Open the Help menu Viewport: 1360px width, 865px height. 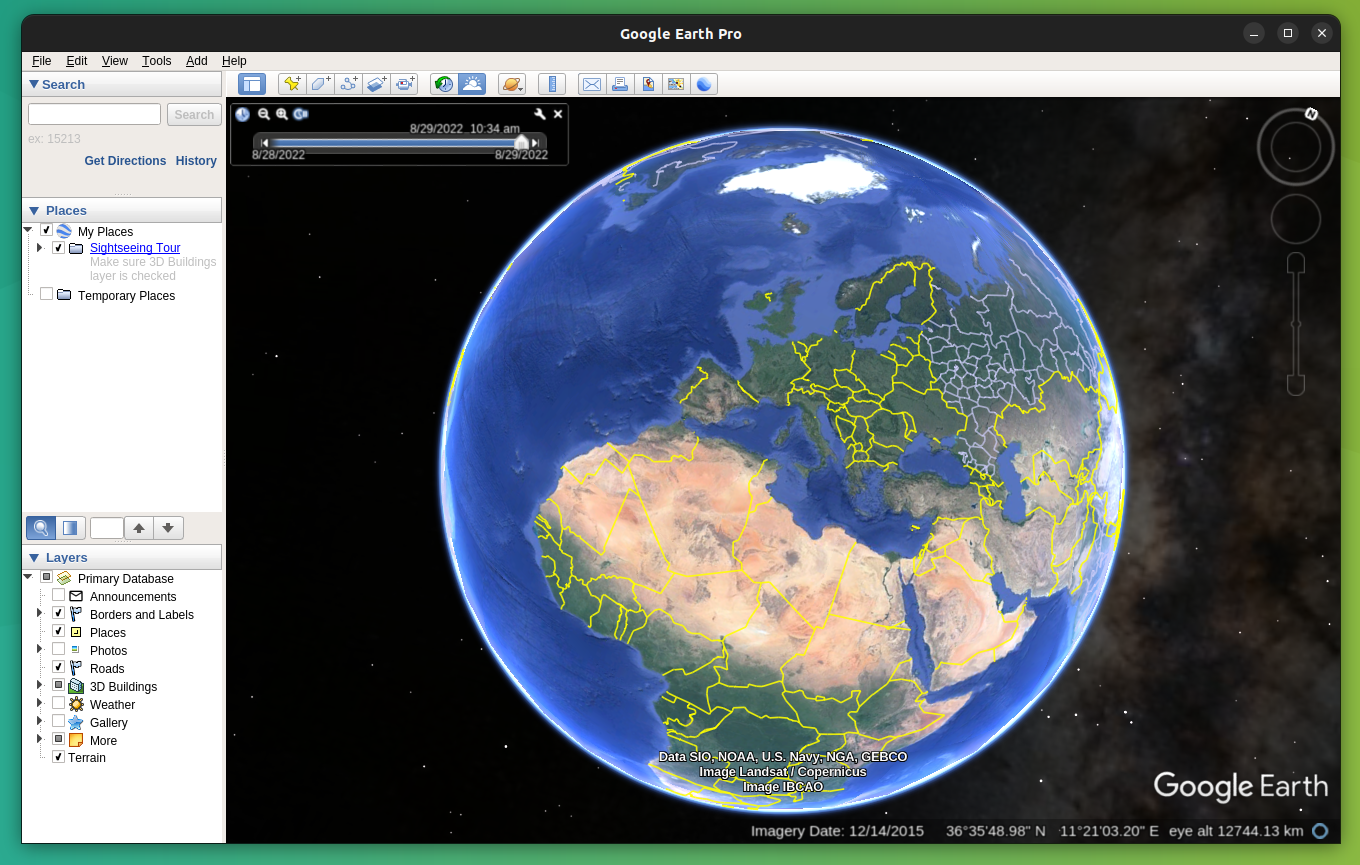pos(234,61)
